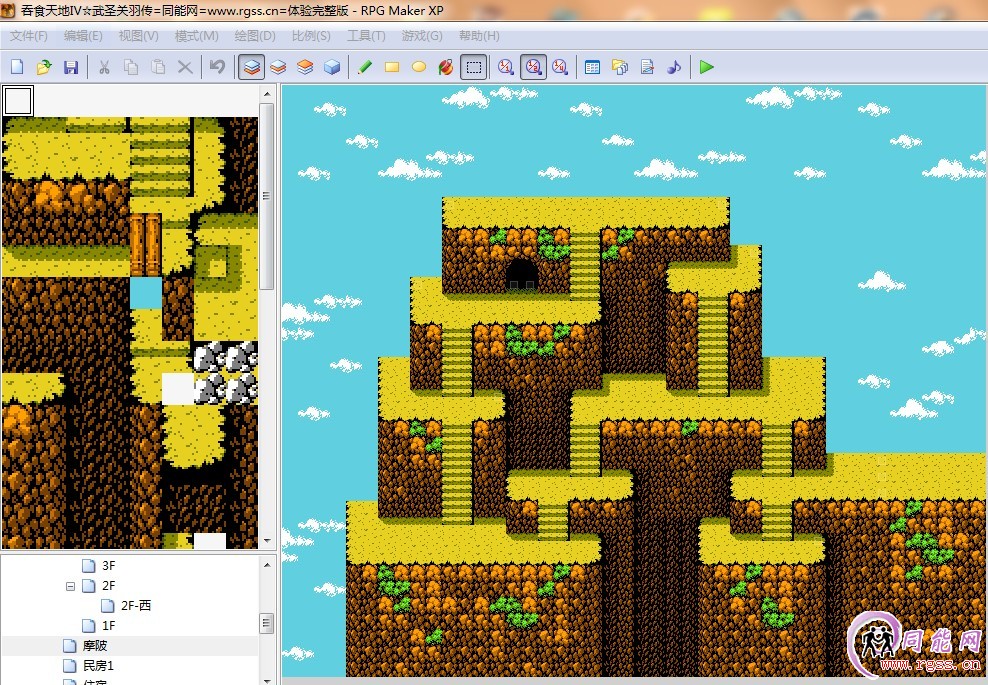This screenshot has height=685, width=988.
Task: Click the tileset panel scroll-up arrow
Action: click(267, 93)
